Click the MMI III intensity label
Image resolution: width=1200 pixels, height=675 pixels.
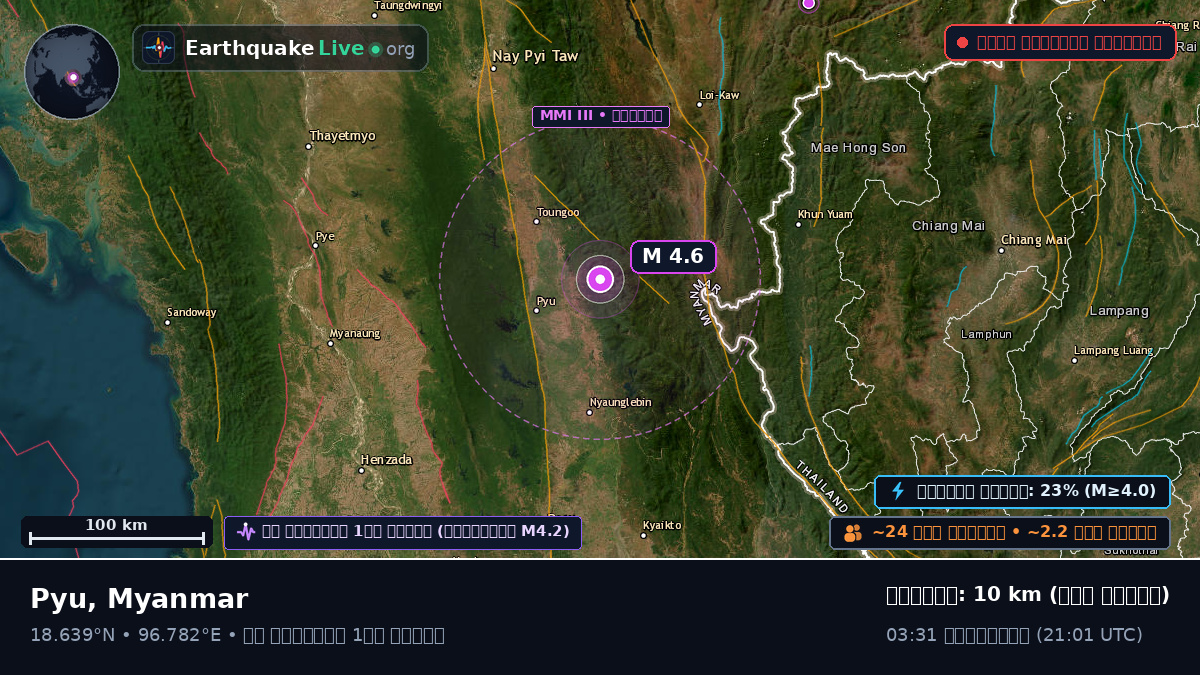601,116
